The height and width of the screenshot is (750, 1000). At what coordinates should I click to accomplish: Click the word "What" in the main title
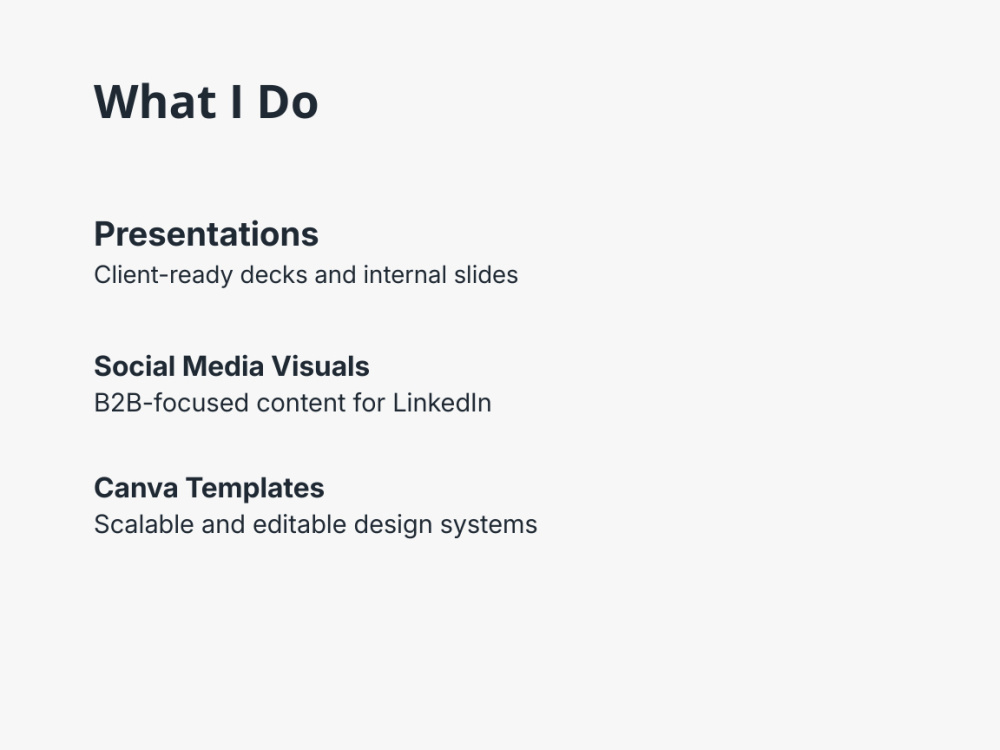(155, 102)
